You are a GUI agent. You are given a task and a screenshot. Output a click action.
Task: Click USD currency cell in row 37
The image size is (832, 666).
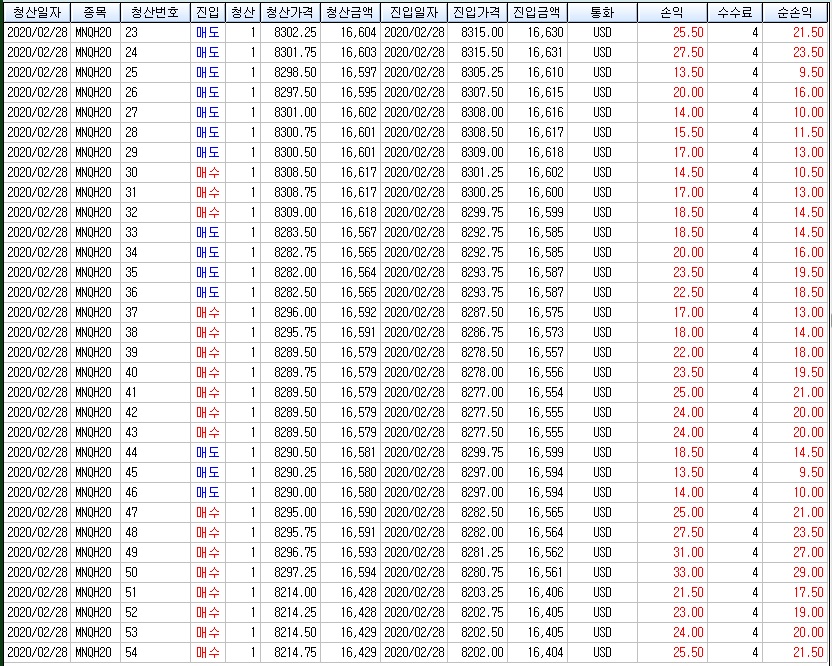602,313
